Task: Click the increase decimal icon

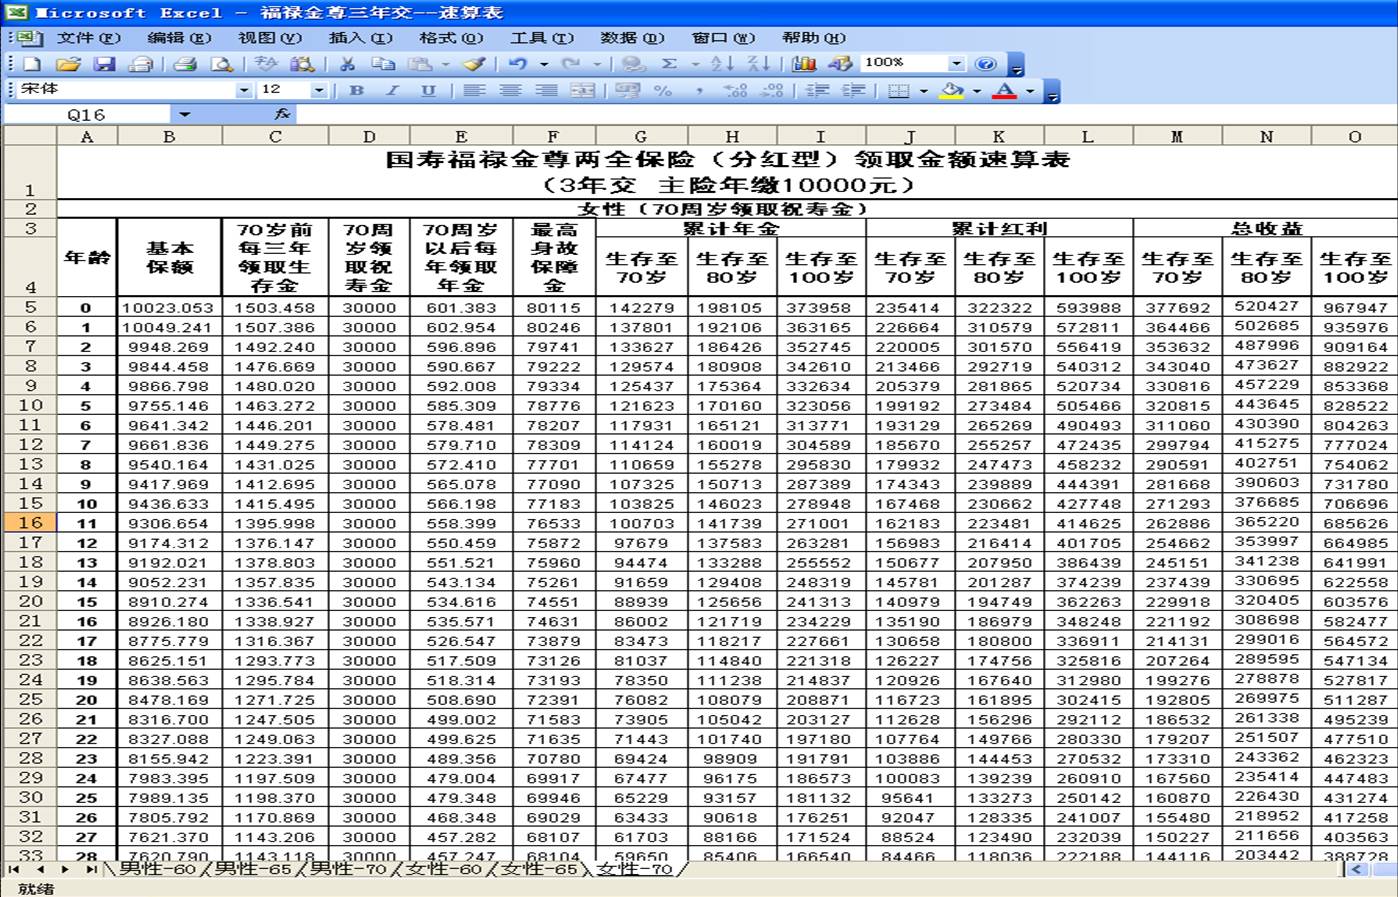Action: coord(735,91)
